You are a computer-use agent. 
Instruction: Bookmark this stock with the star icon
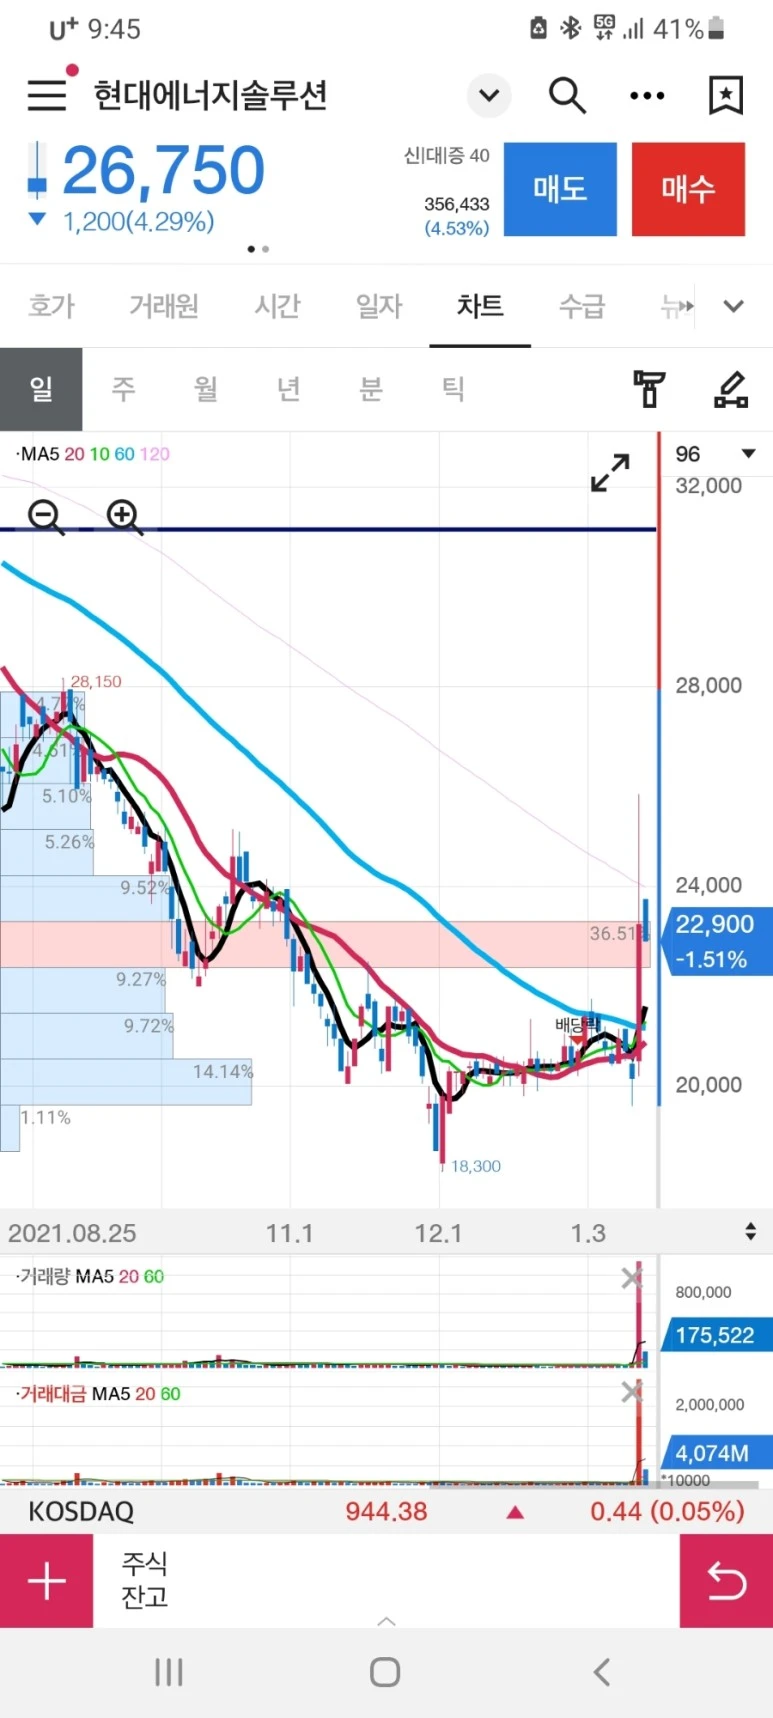point(726,96)
